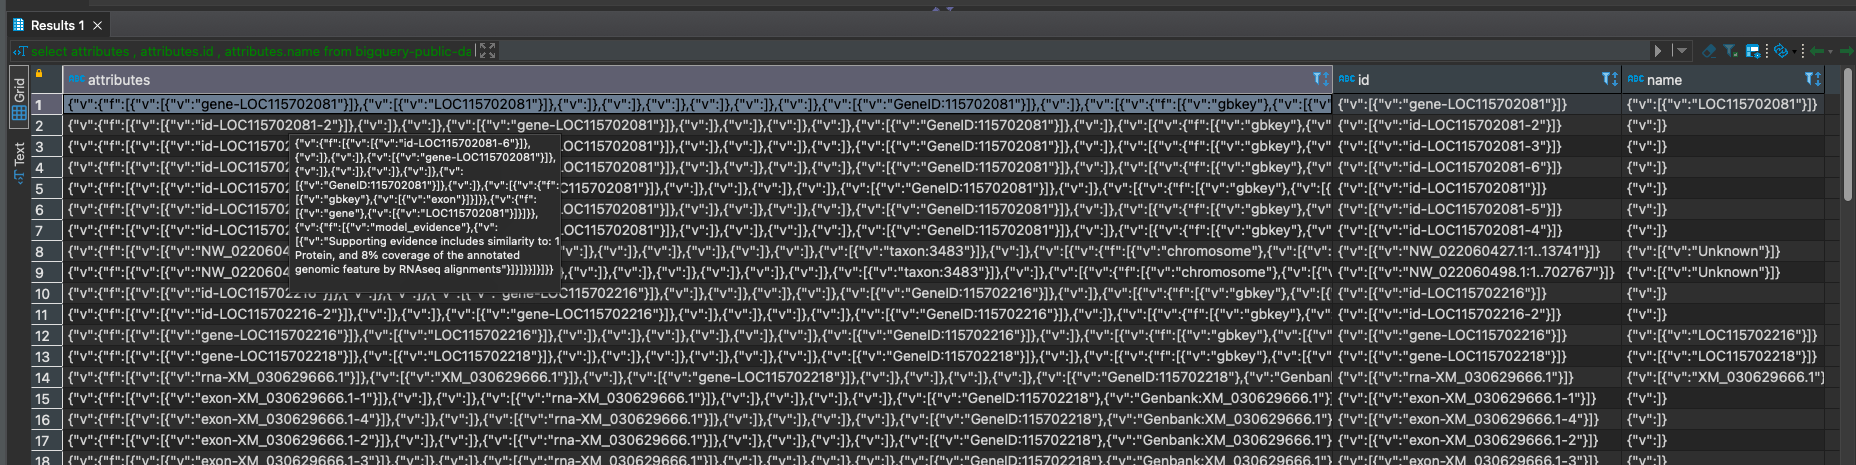Close the Results 1 tab
Viewport: 1856px width, 465px height.
point(97,25)
